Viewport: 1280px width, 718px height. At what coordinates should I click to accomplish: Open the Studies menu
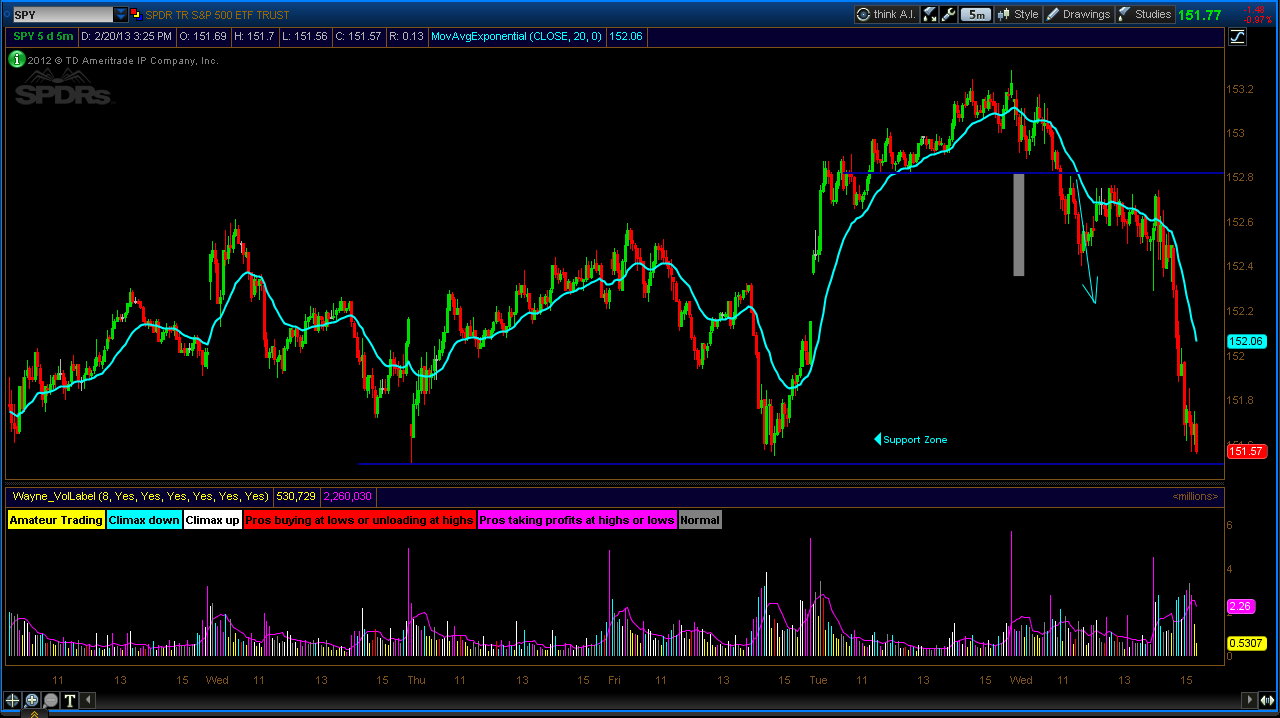pyautogui.click(x=1144, y=14)
